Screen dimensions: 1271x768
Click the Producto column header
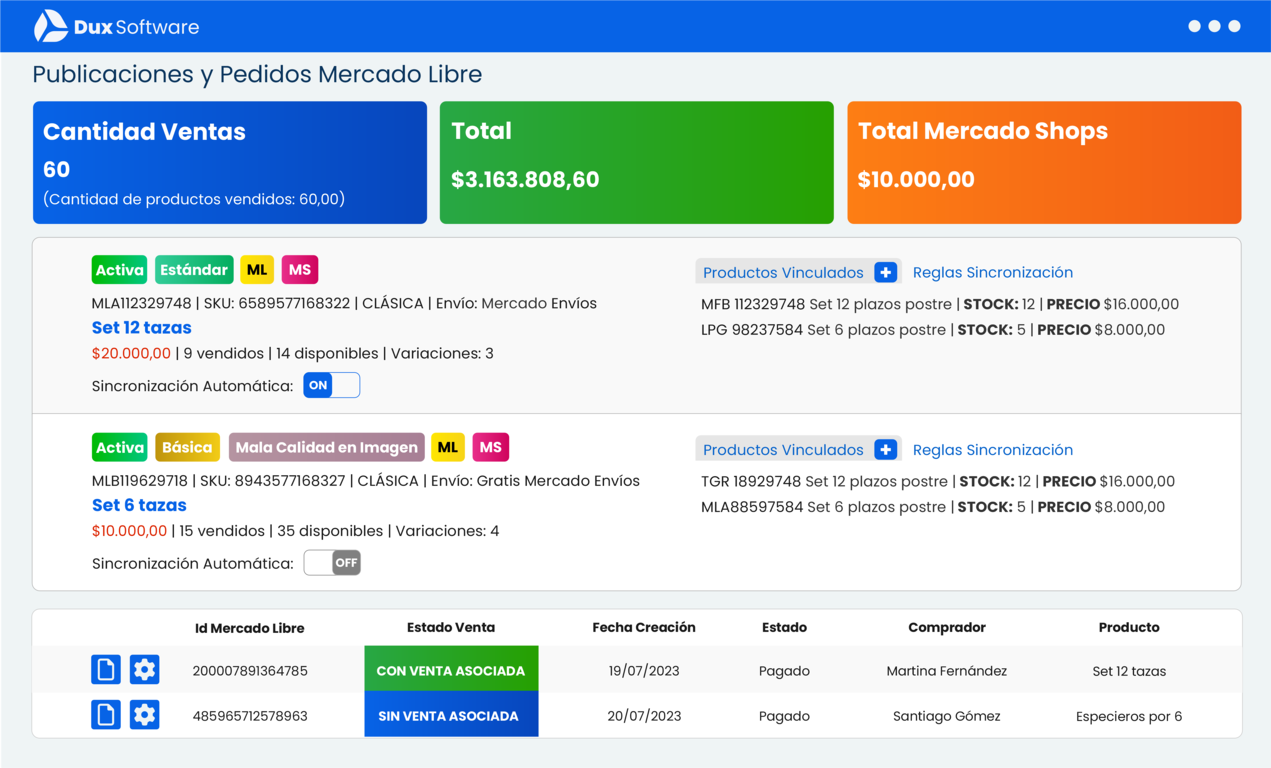[x=1129, y=627]
